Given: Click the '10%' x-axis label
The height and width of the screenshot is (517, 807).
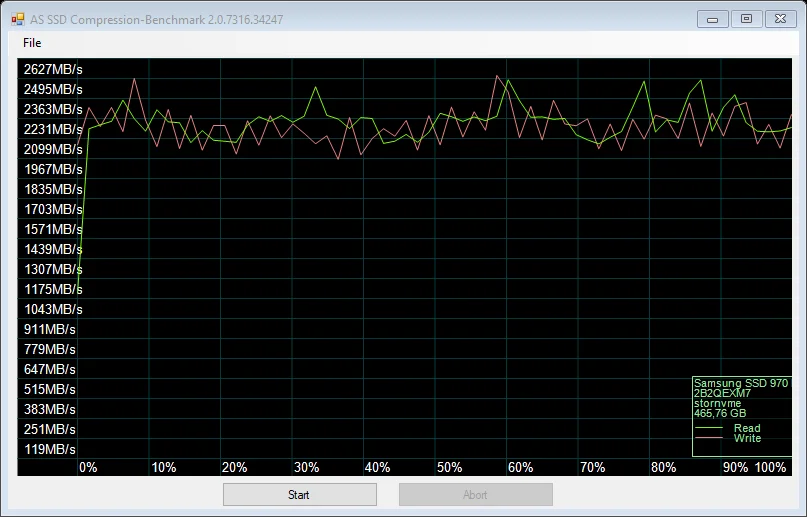Looking at the screenshot, I should pos(164,468).
